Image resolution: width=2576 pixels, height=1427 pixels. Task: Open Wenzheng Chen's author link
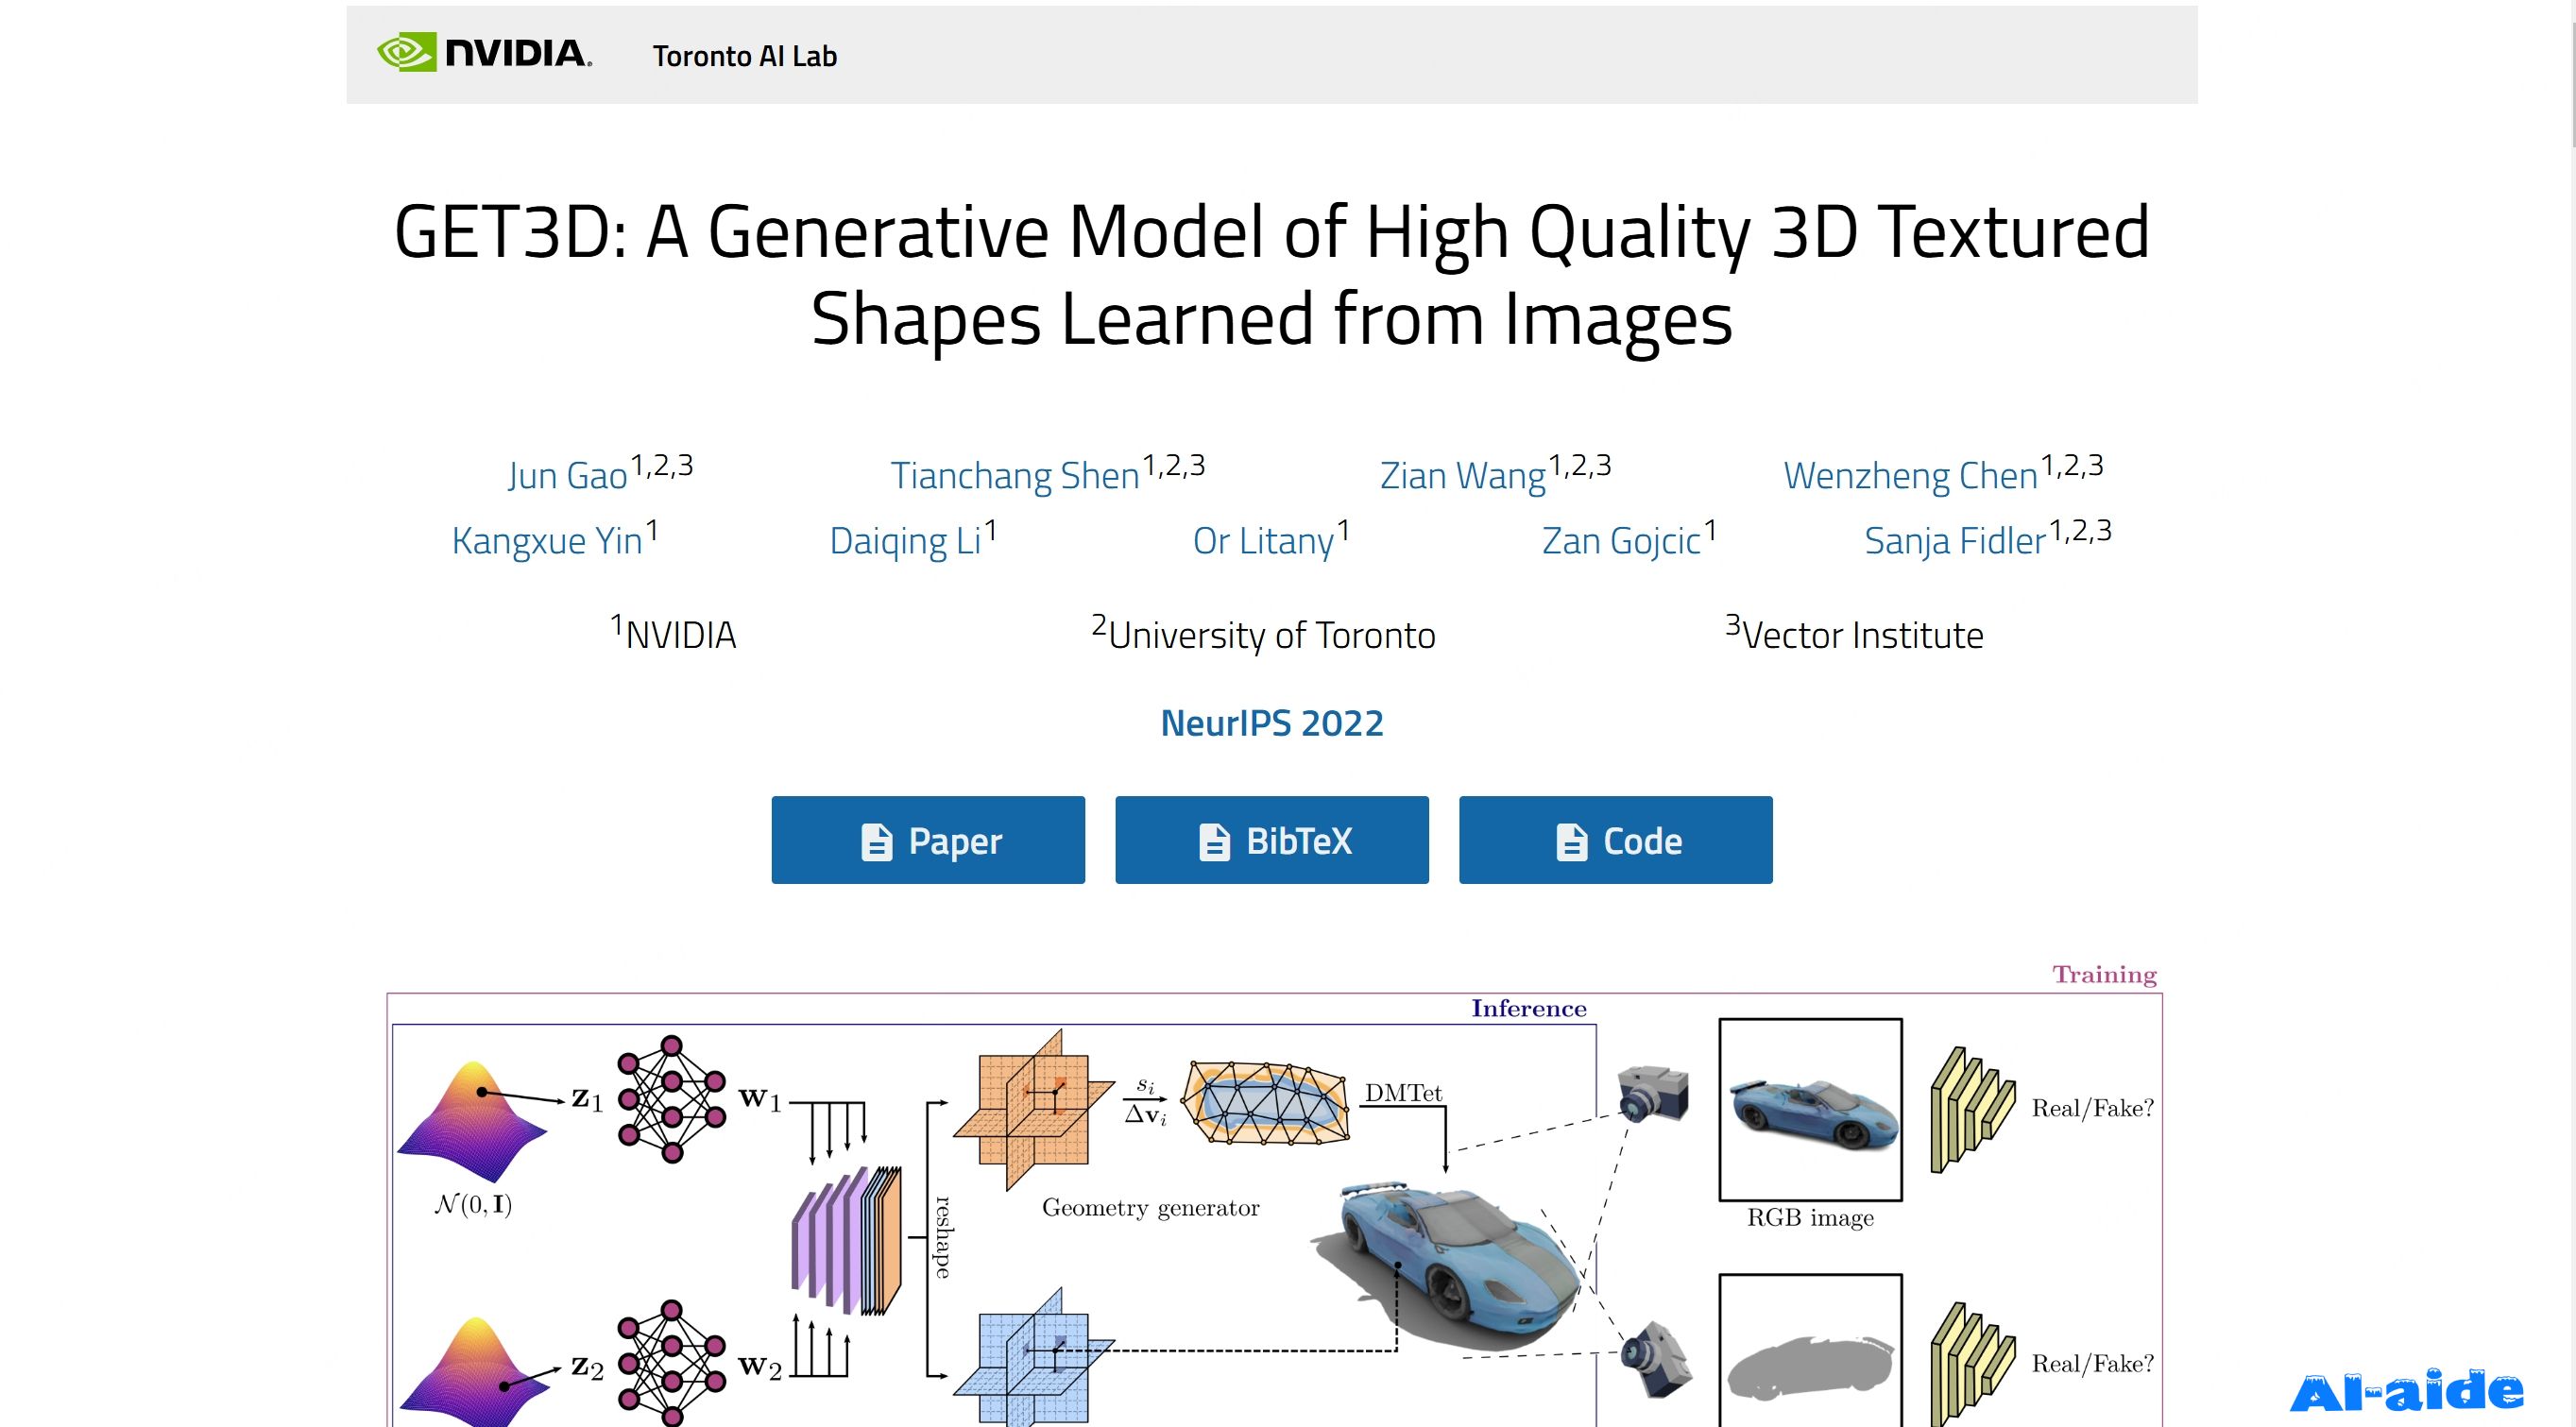(x=1911, y=475)
